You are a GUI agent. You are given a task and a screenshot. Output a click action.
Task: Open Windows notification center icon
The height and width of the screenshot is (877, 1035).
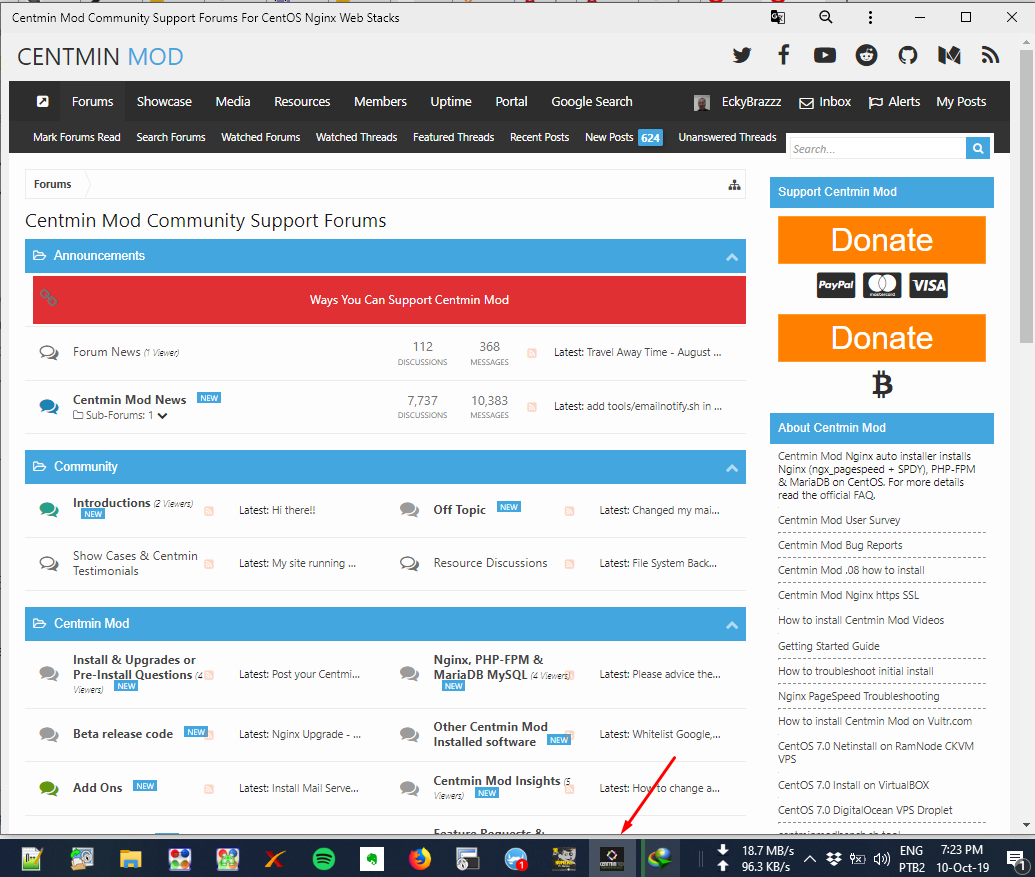[x=1015, y=859]
